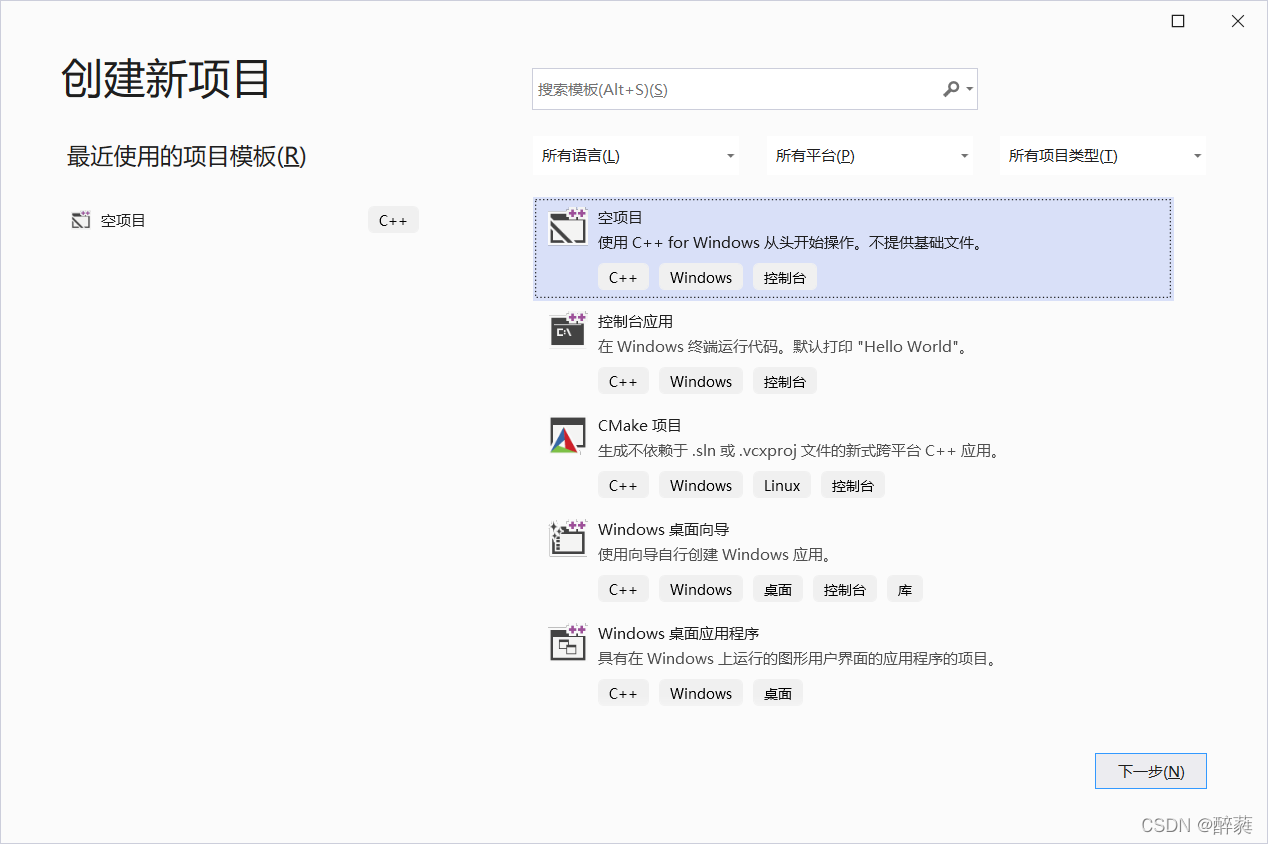Click the 空项目 template icon in results list
Screen dimensions: 1268x844
click(x=568, y=227)
